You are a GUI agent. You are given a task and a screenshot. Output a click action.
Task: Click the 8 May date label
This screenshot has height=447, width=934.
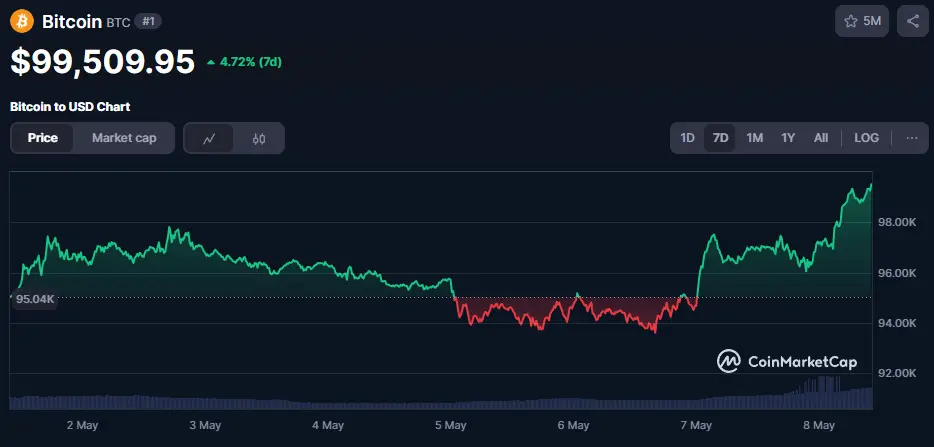click(818, 425)
